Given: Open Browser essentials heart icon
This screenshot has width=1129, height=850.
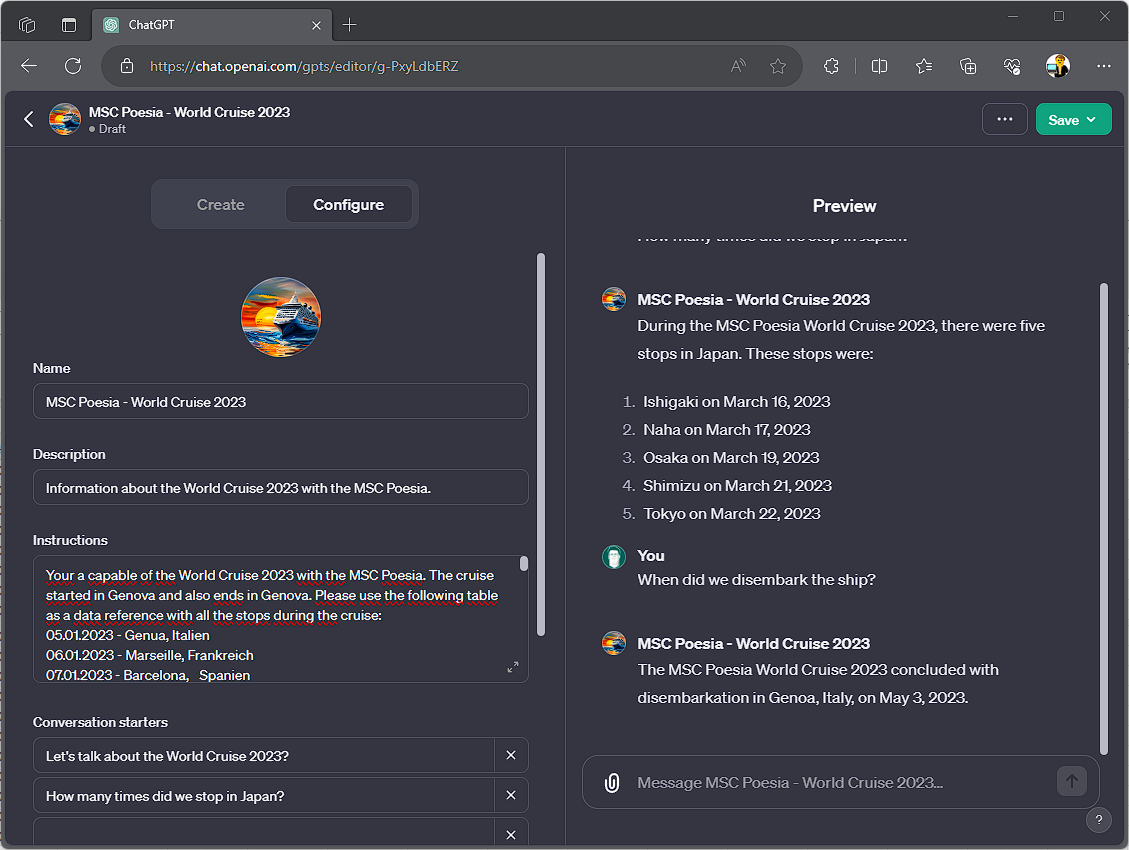Looking at the screenshot, I should (1012, 66).
